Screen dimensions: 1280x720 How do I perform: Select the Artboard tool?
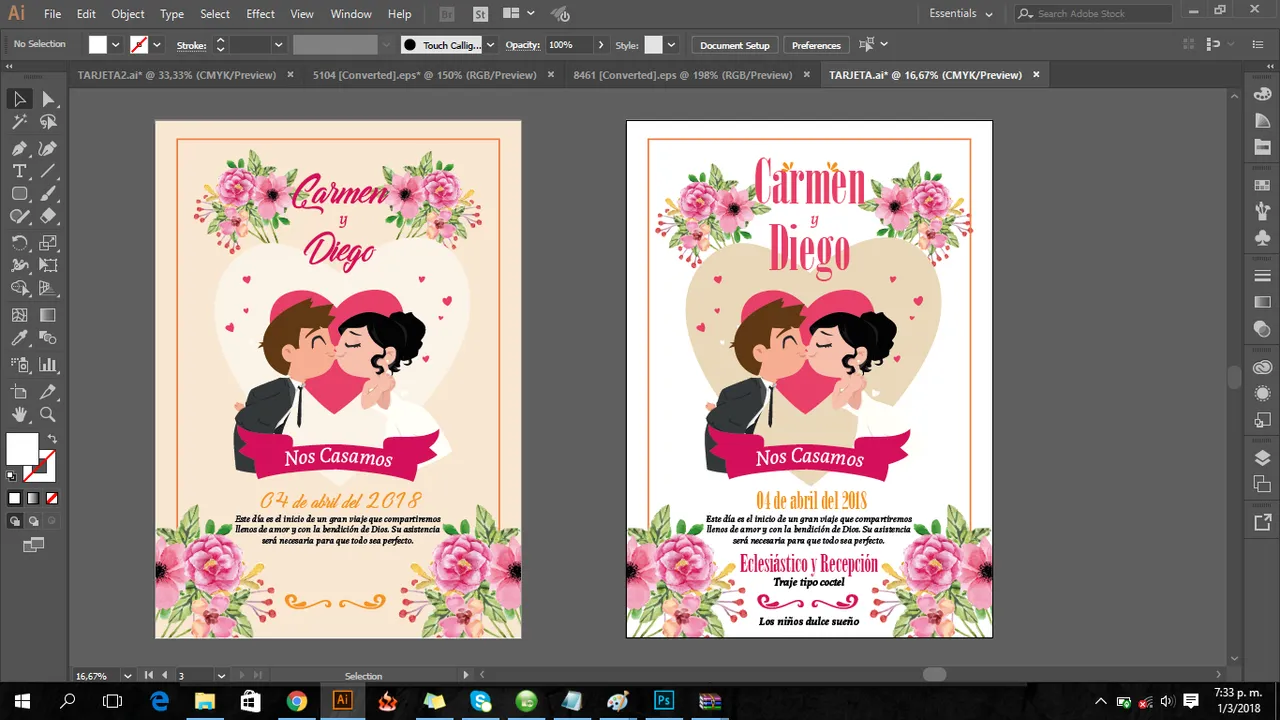coord(19,392)
